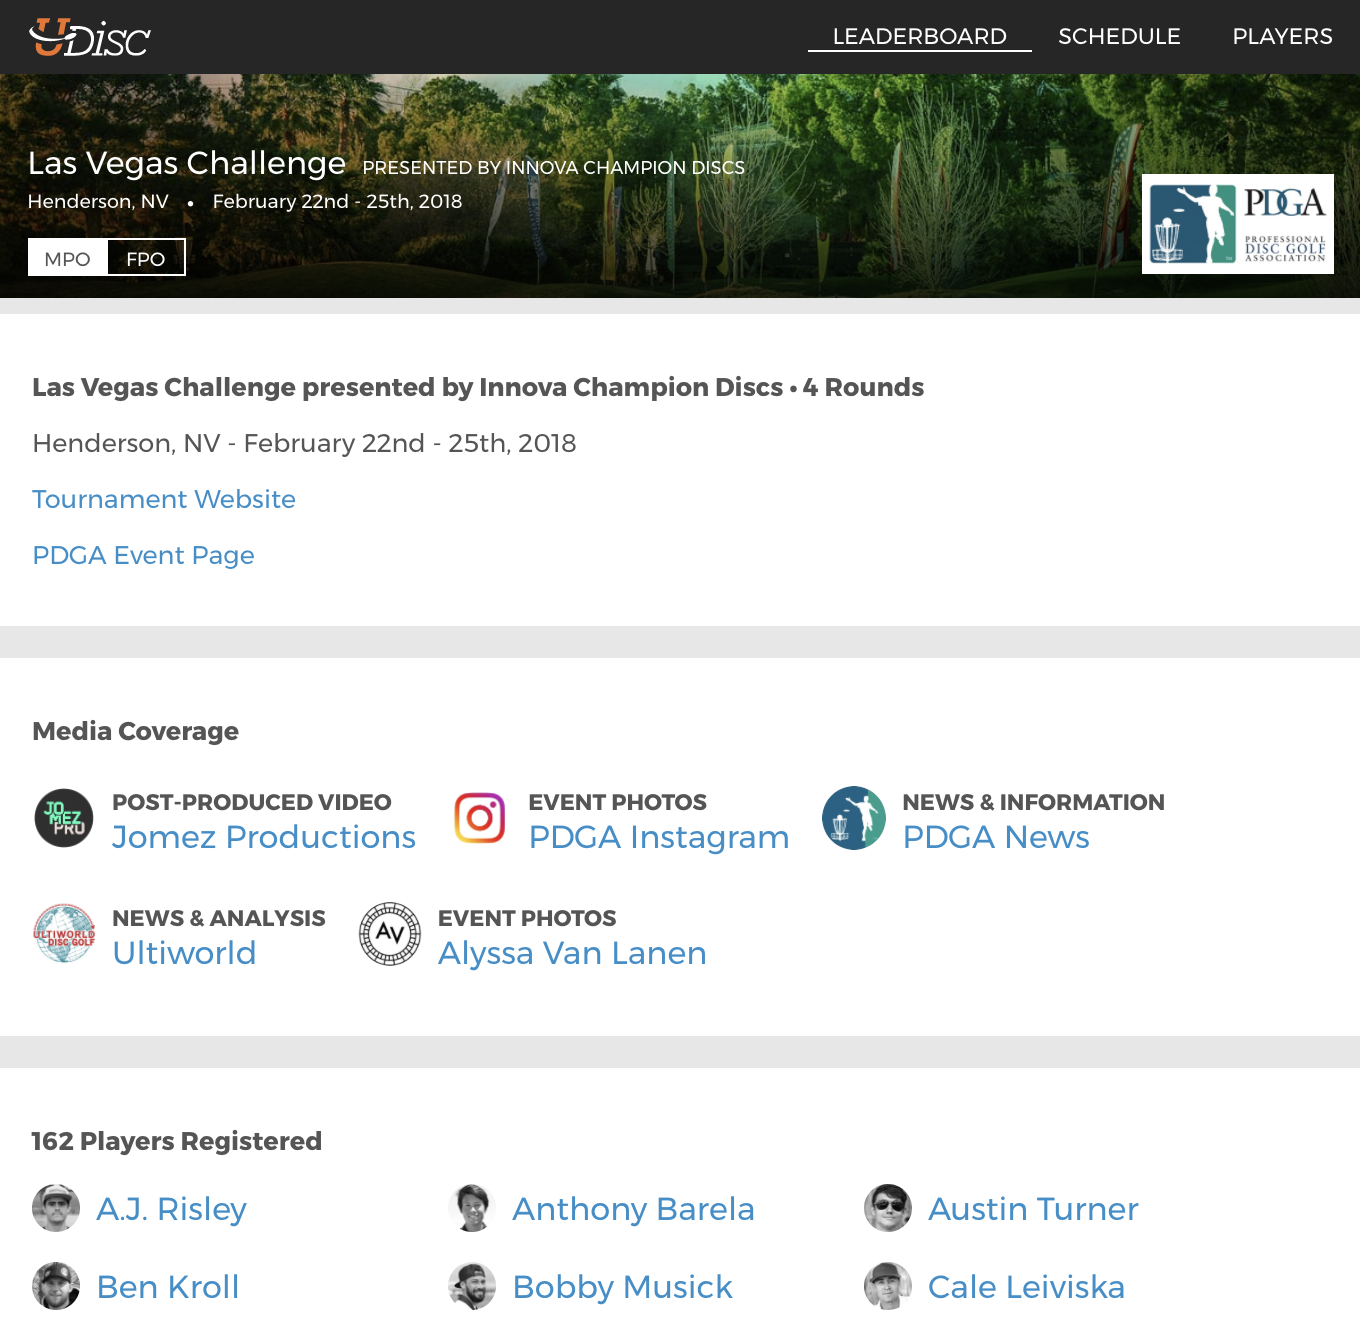Keep FPO division selected
The height and width of the screenshot is (1336, 1360).
pos(146,258)
